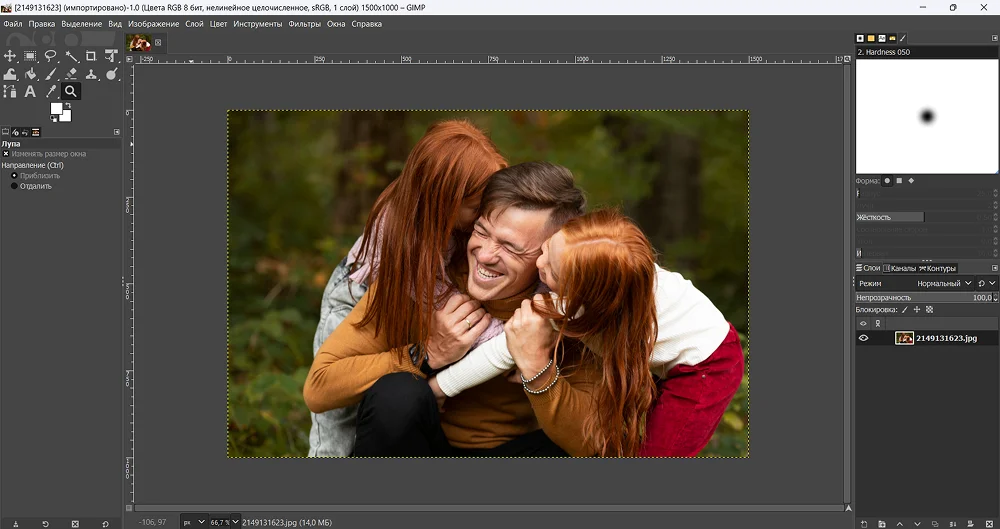Select the Move tool
Screen dimensions: 1000x529
(x=11, y=56)
